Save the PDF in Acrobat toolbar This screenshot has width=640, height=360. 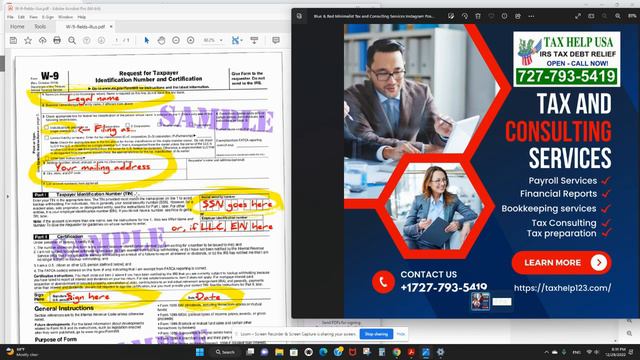[13, 40]
